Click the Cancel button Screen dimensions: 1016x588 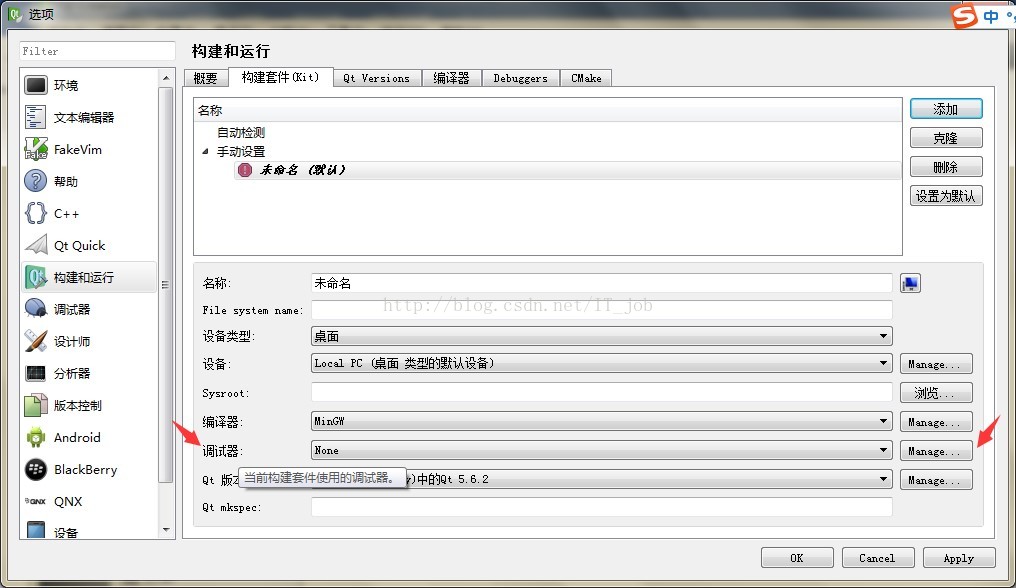[877, 558]
